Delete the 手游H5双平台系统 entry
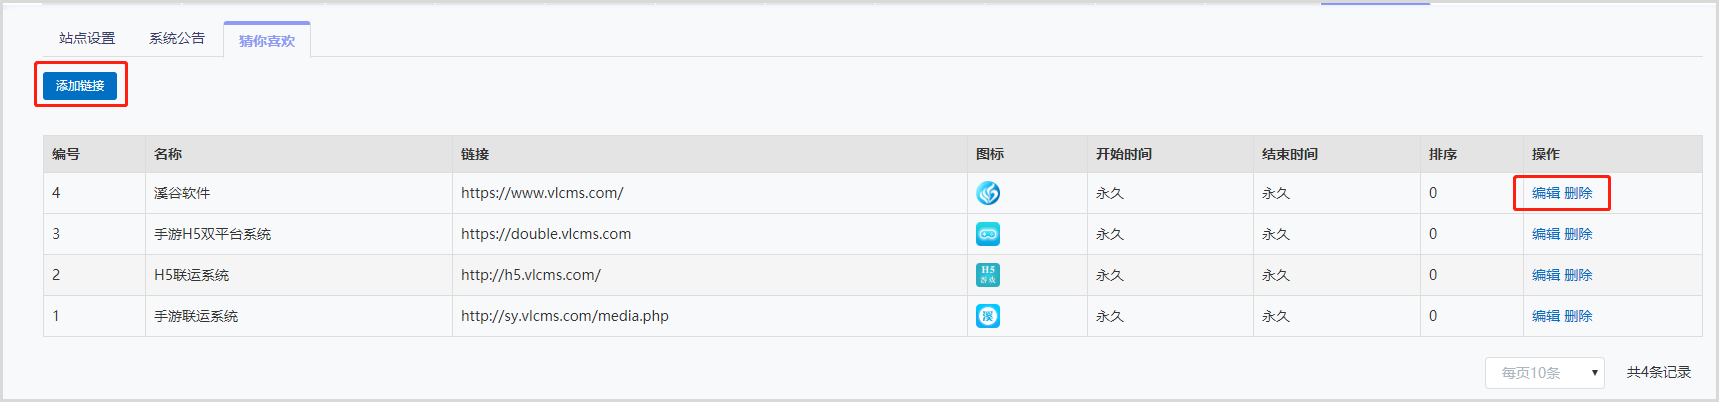 click(x=1578, y=234)
